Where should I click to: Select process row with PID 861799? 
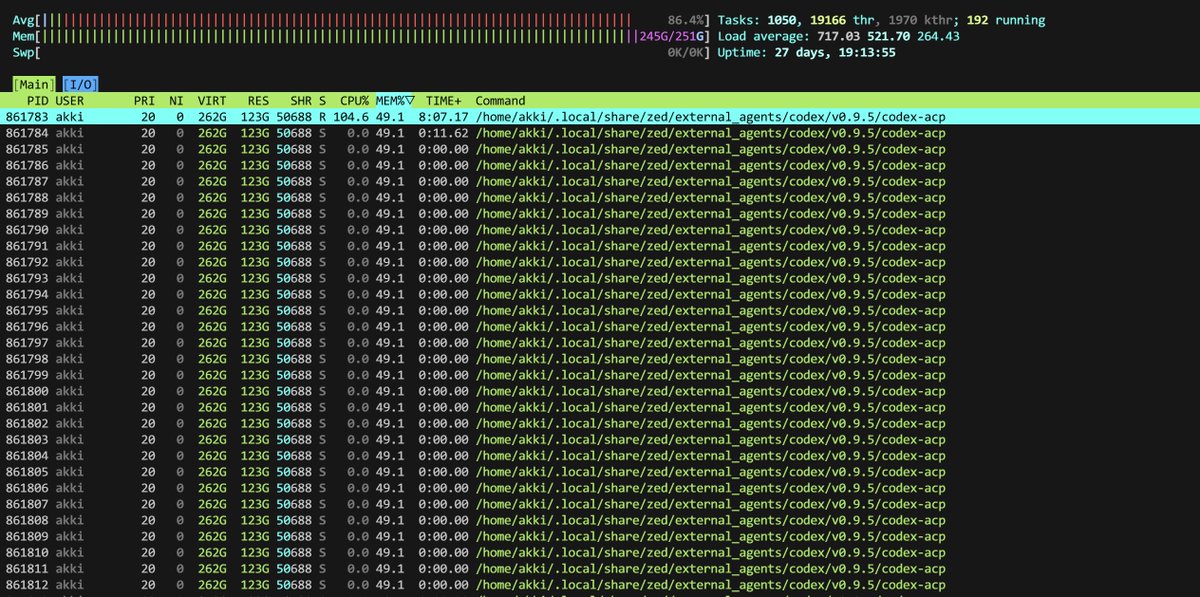point(600,375)
